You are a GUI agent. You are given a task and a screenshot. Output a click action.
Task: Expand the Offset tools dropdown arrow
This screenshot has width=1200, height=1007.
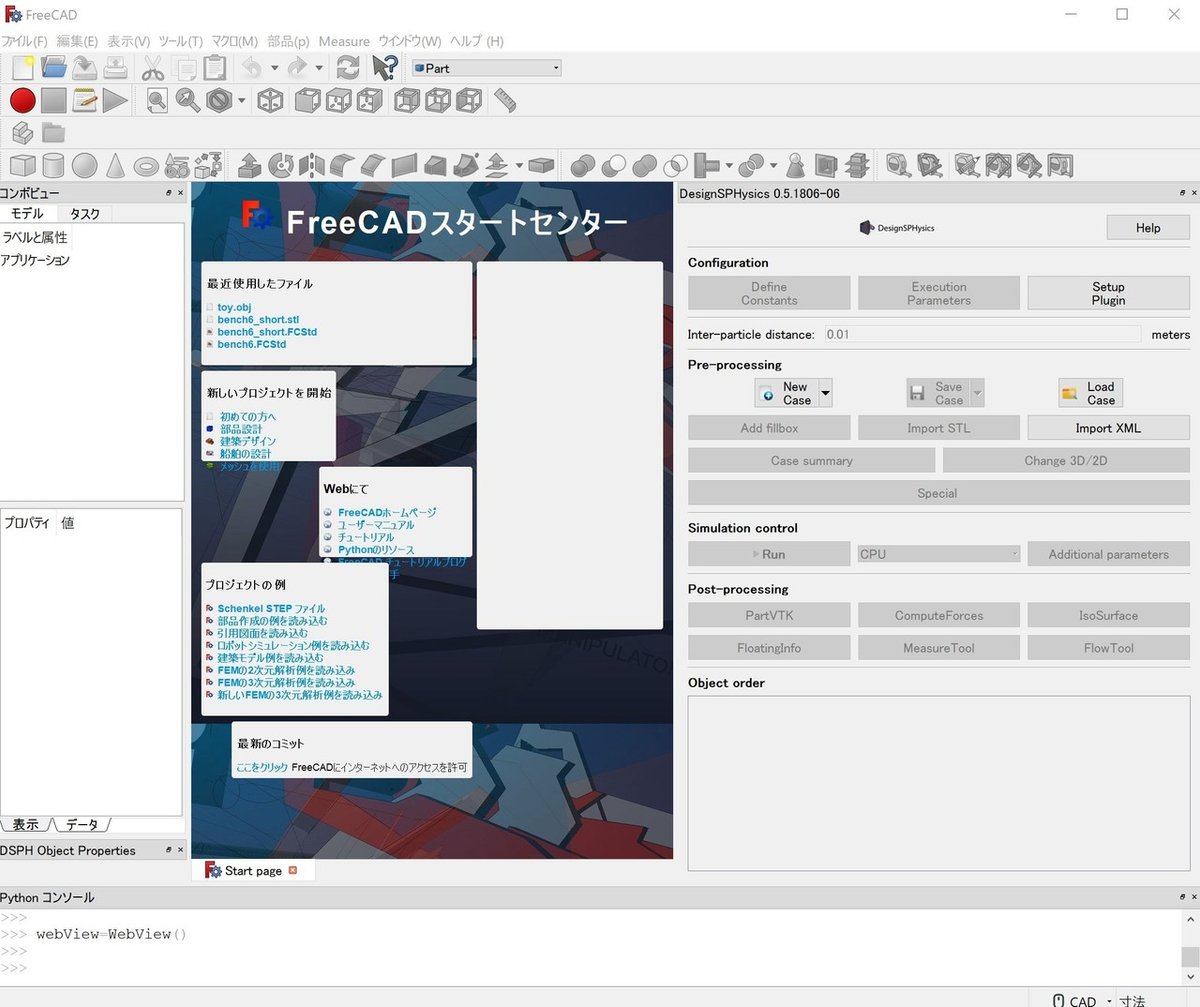519,164
